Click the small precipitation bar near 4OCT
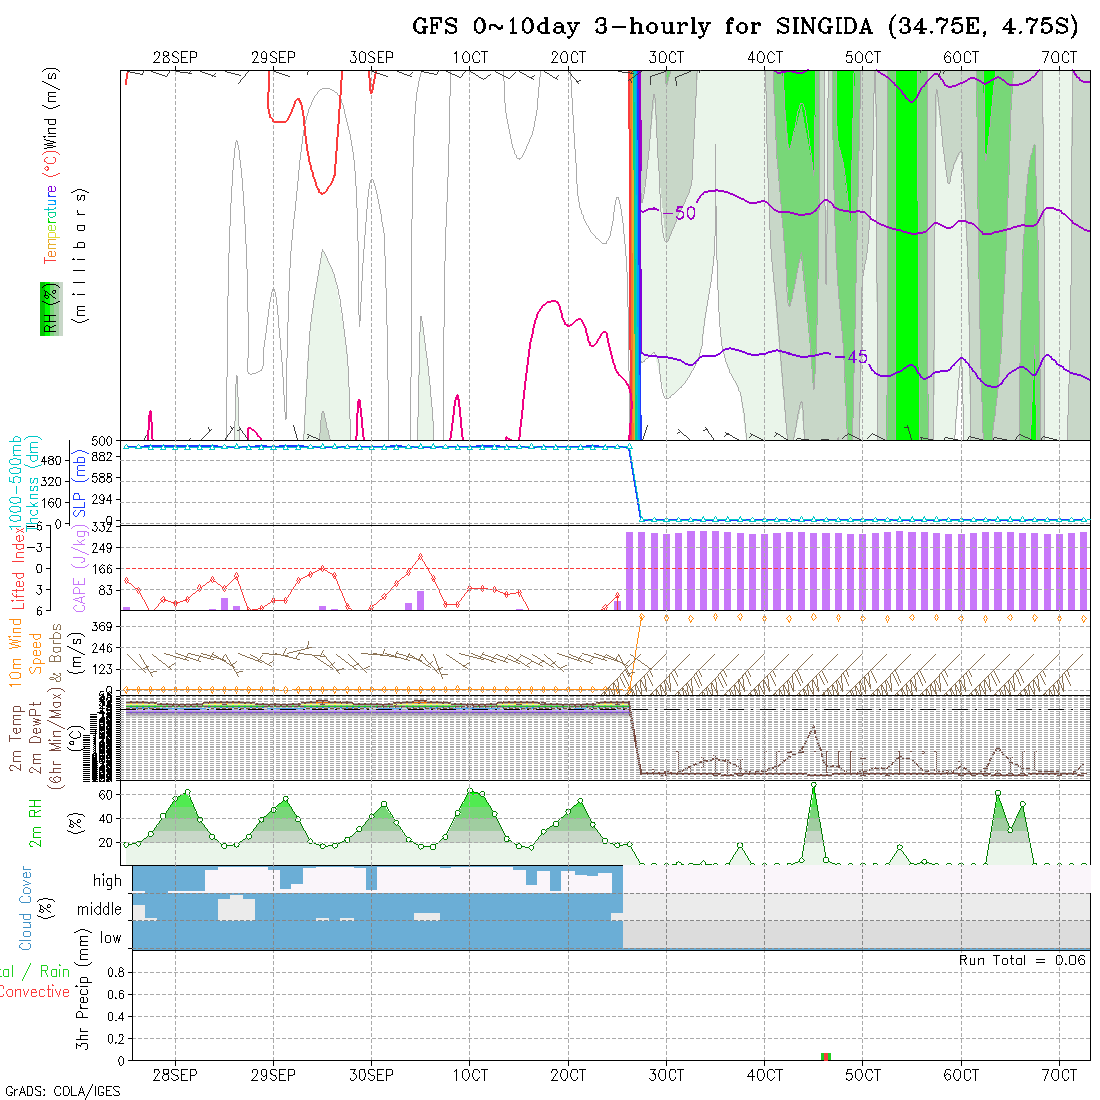Screen dimensions: 1100x1100 [x=826, y=1056]
